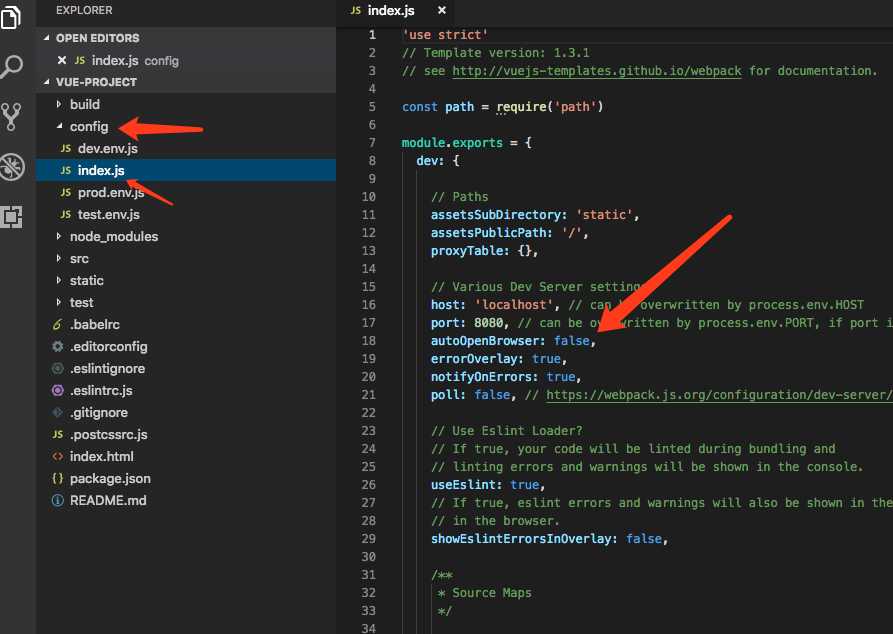Click the braces icon of package.json

click(58, 478)
